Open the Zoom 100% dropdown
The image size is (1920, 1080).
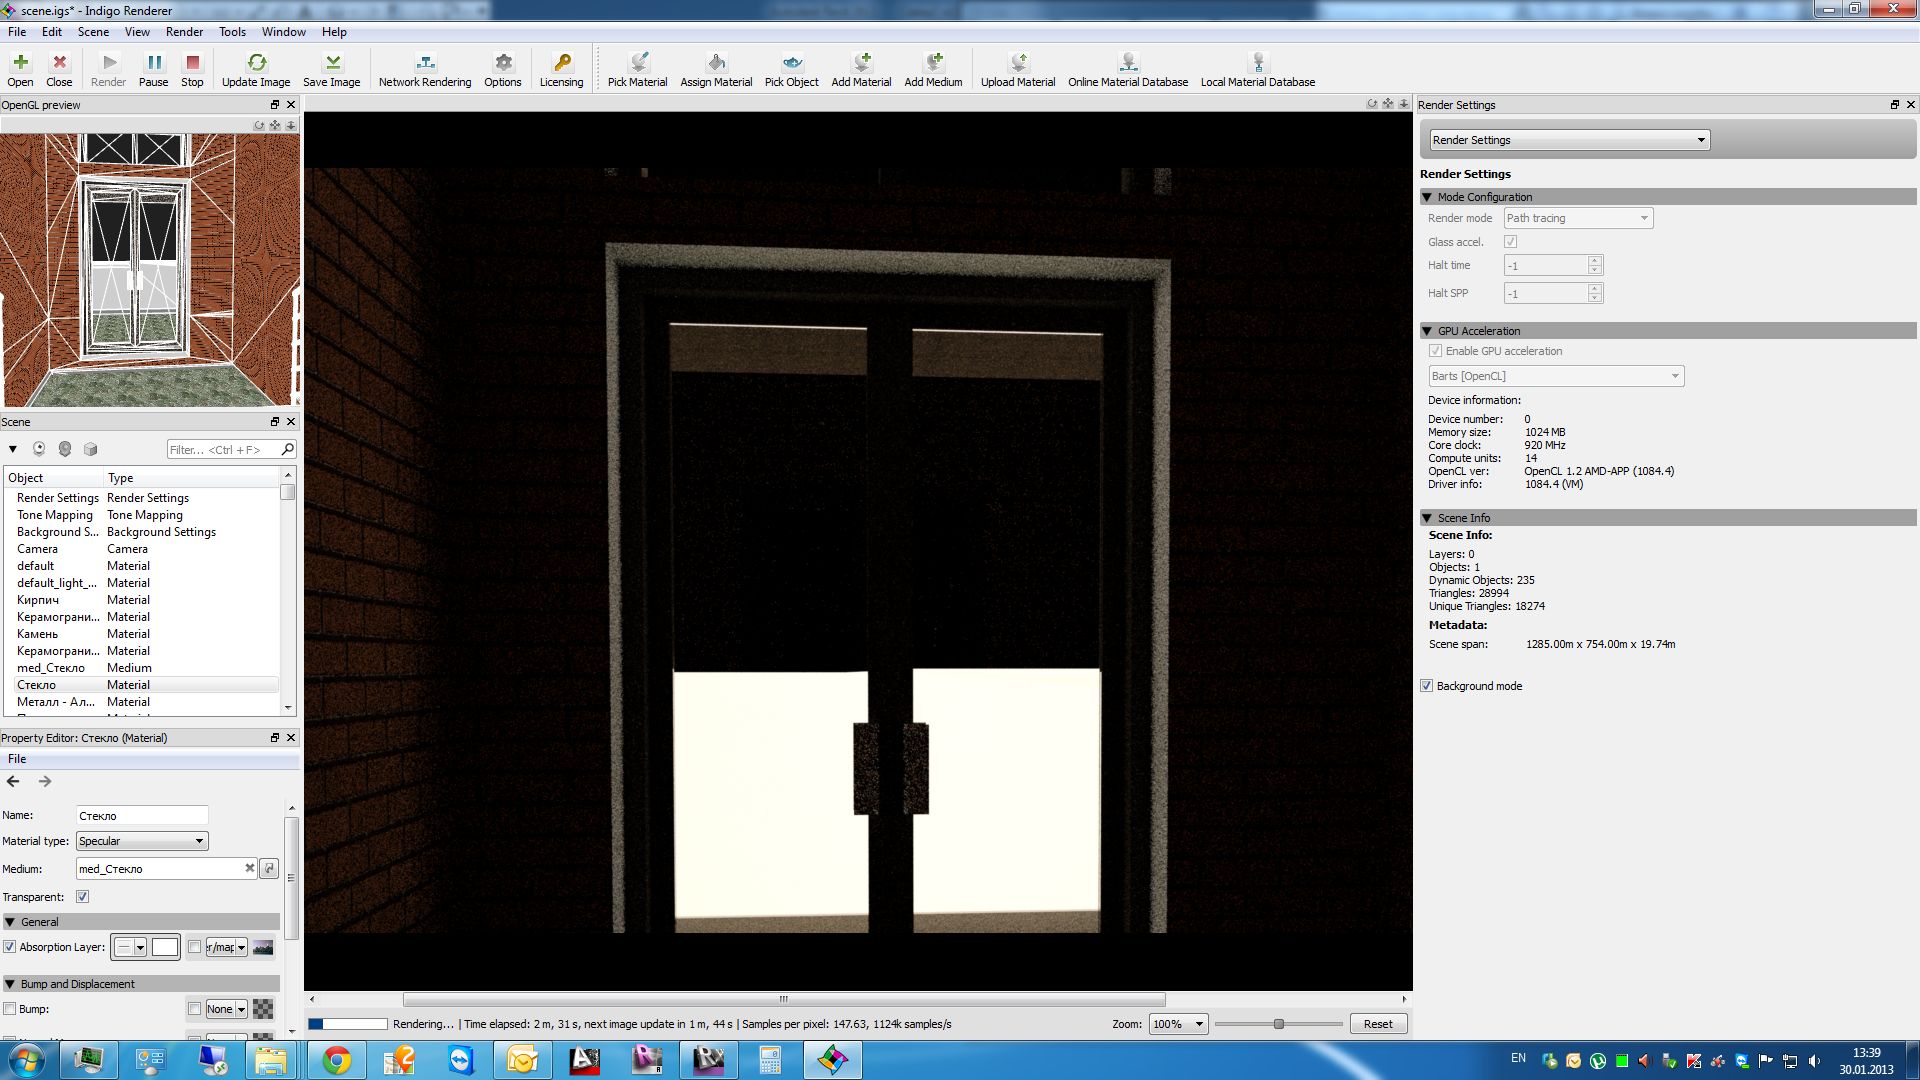(x=1178, y=1024)
